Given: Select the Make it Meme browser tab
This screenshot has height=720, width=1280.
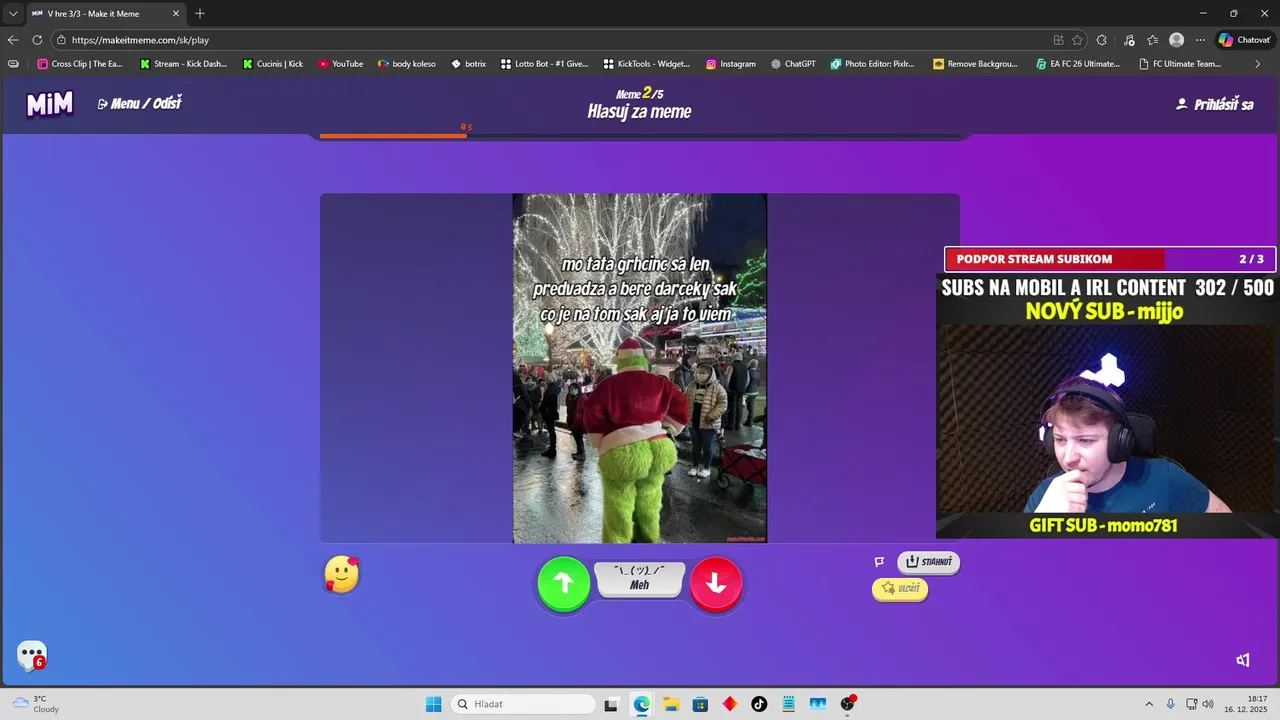Looking at the screenshot, I should [105, 14].
